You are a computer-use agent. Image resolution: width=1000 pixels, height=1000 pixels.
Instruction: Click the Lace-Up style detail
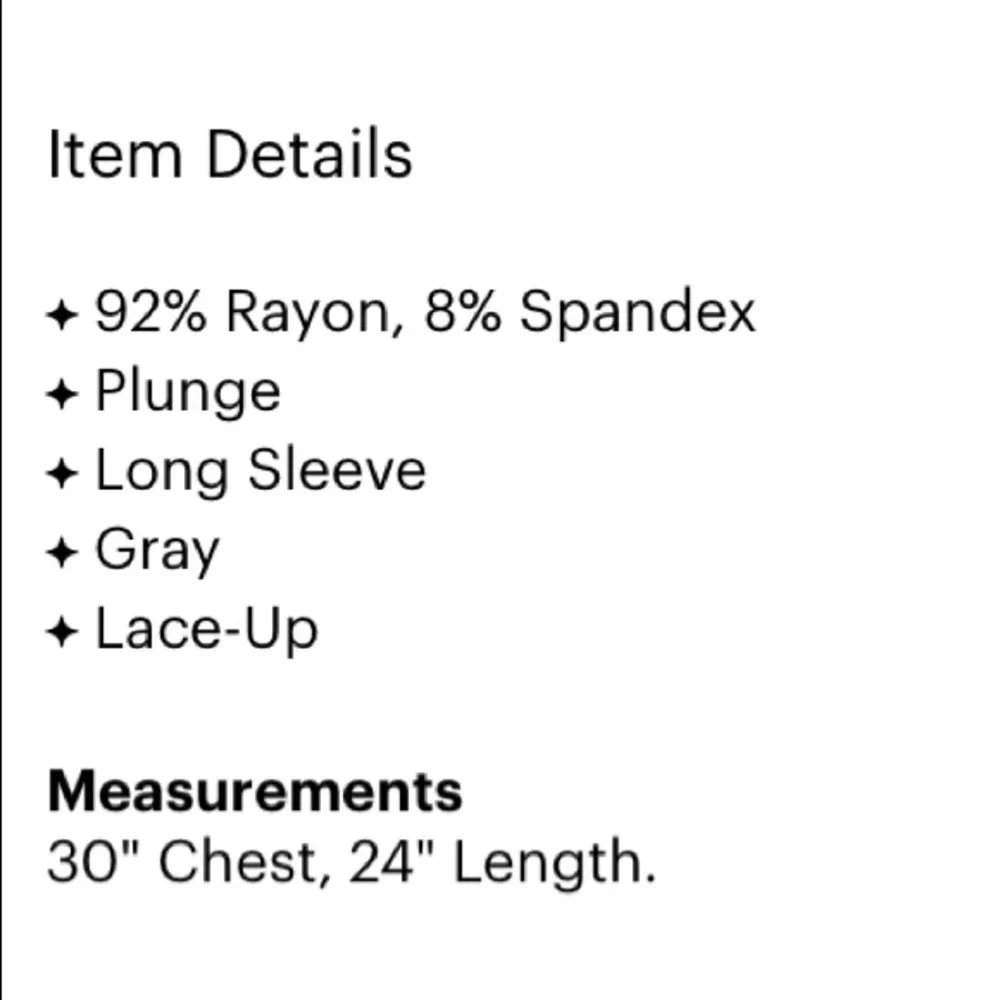click(206, 632)
